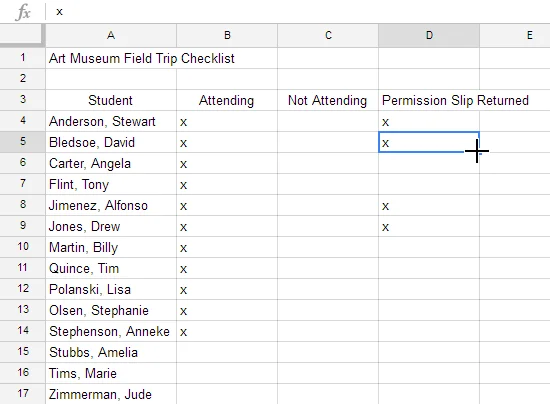
Task: Select column B header
Action: (x=227, y=35)
